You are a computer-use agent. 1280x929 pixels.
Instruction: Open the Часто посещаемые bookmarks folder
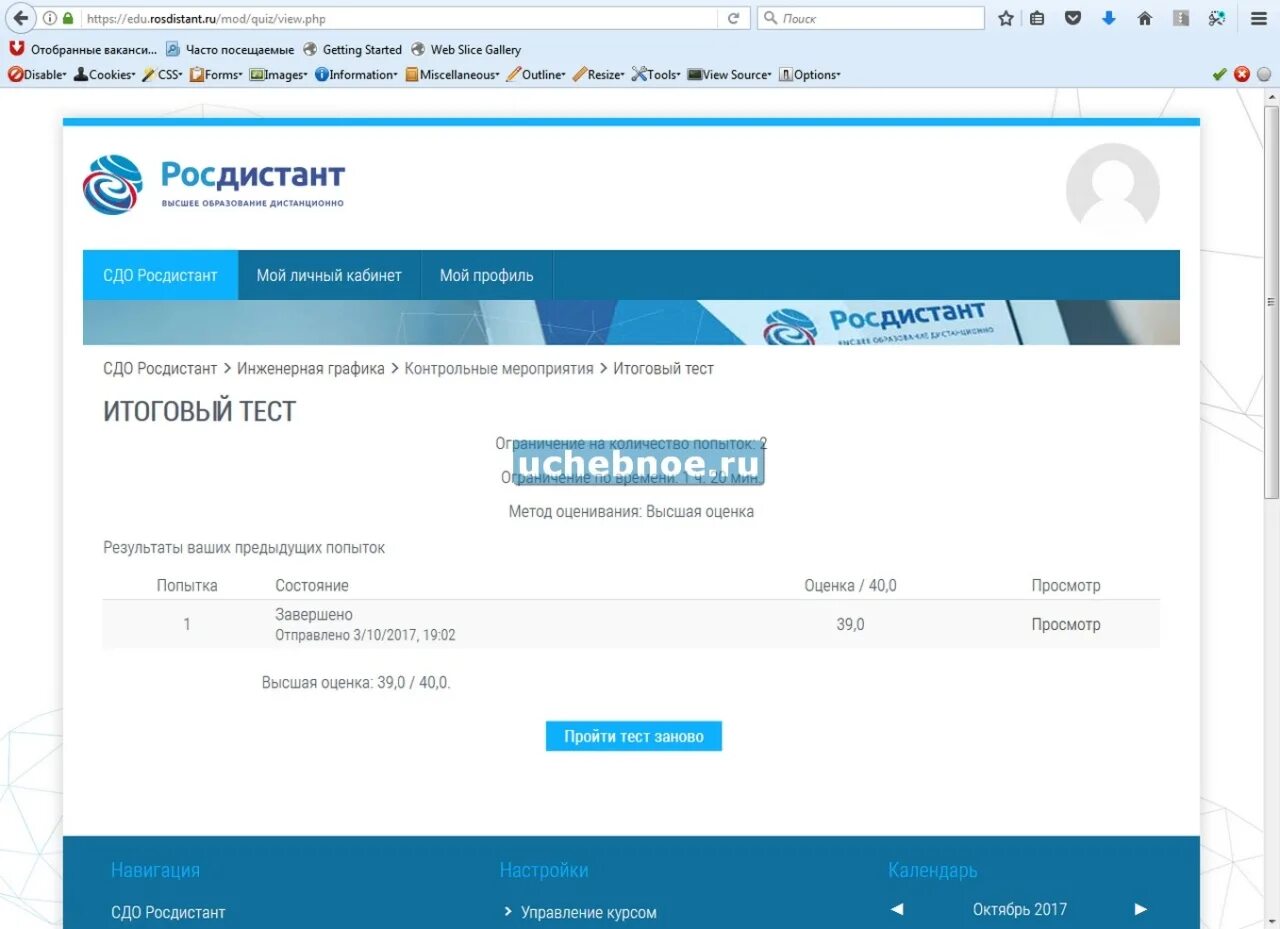(230, 49)
